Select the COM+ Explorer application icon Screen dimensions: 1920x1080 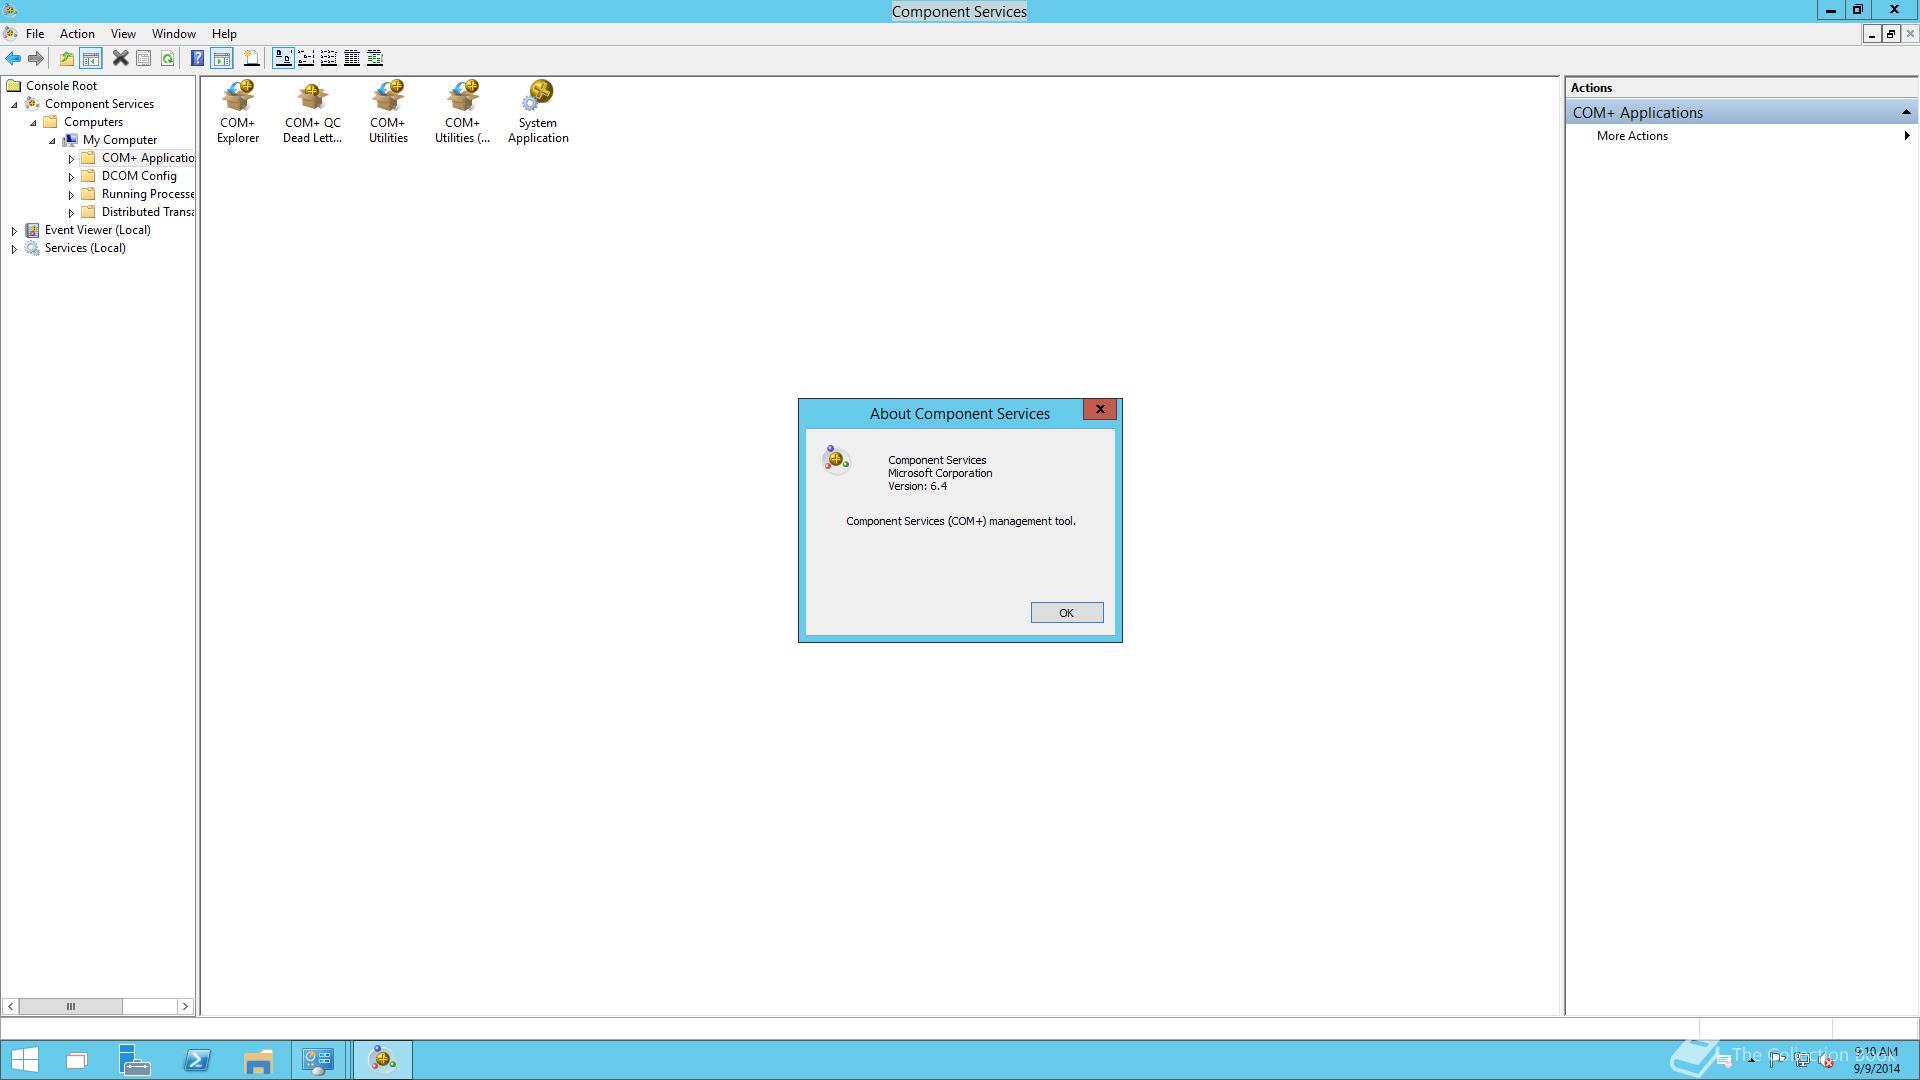238,112
